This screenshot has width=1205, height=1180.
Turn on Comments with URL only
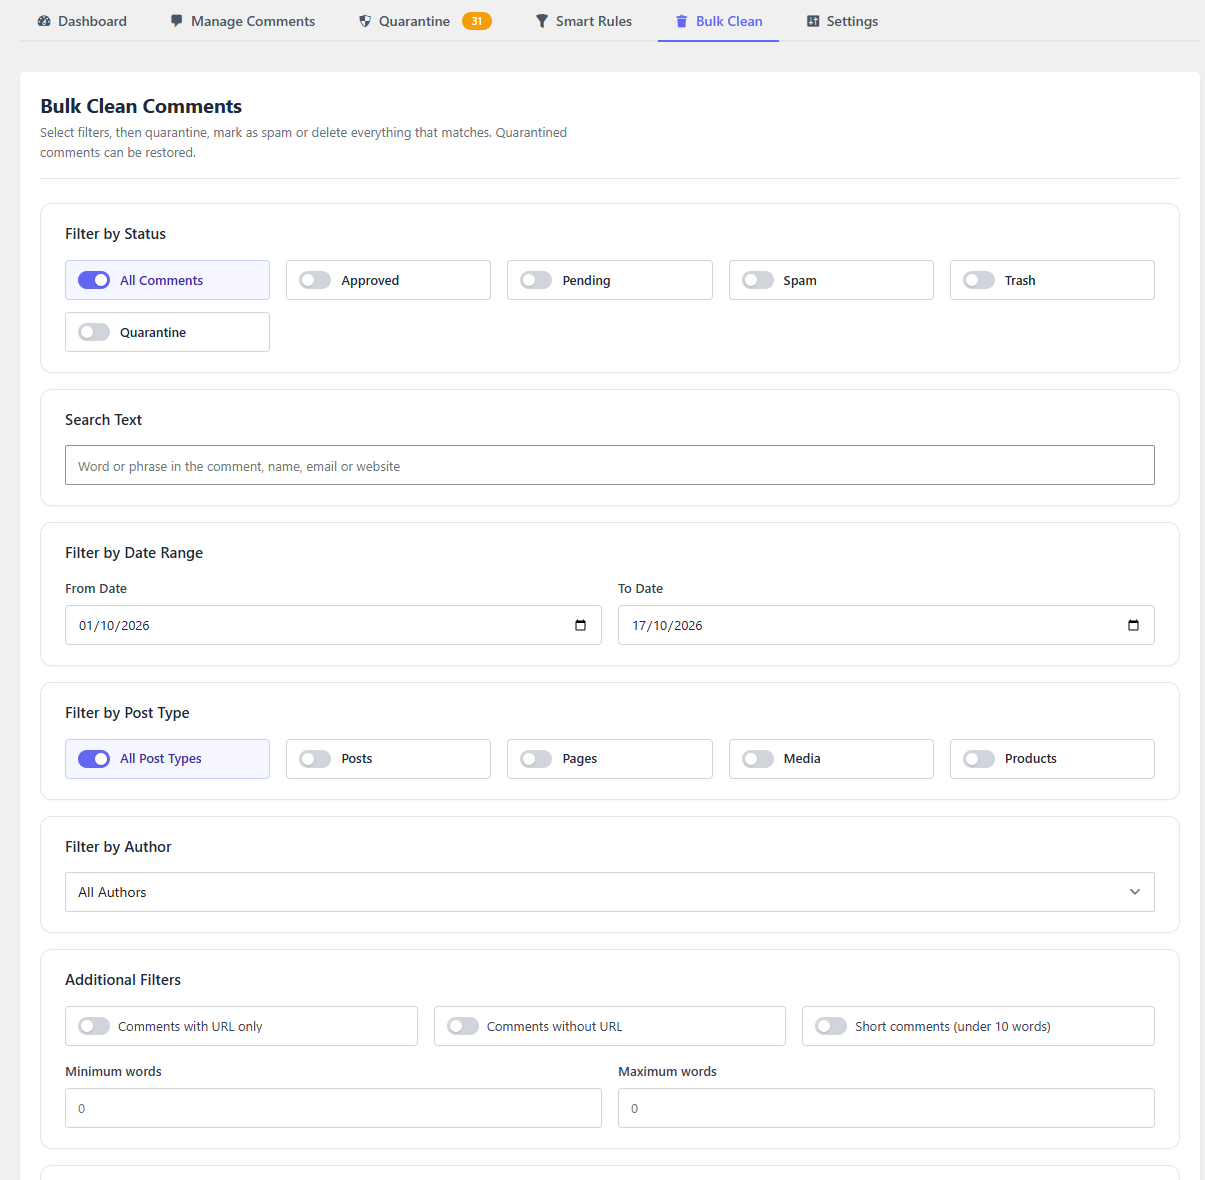pyautogui.click(x=94, y=1026)
